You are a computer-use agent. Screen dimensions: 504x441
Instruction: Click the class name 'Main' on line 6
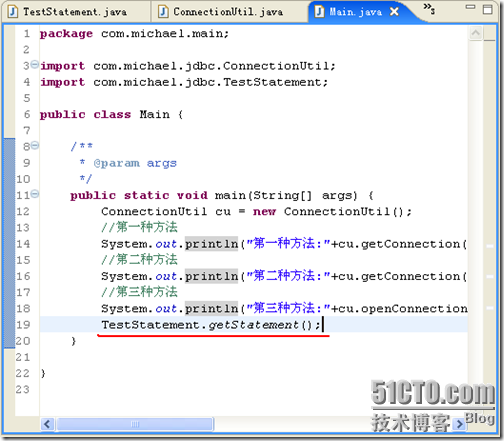[154, 115]
